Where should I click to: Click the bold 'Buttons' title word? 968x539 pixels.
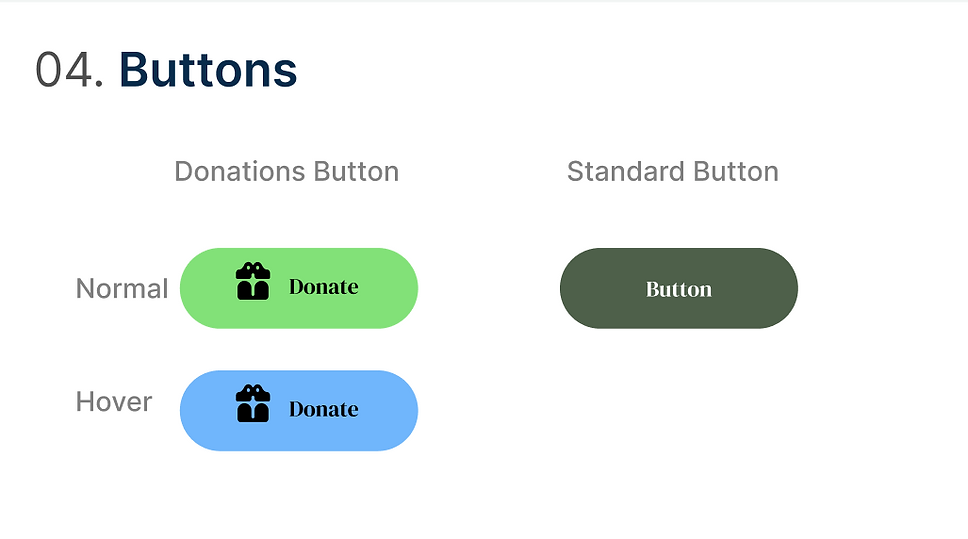coord(208,70)
